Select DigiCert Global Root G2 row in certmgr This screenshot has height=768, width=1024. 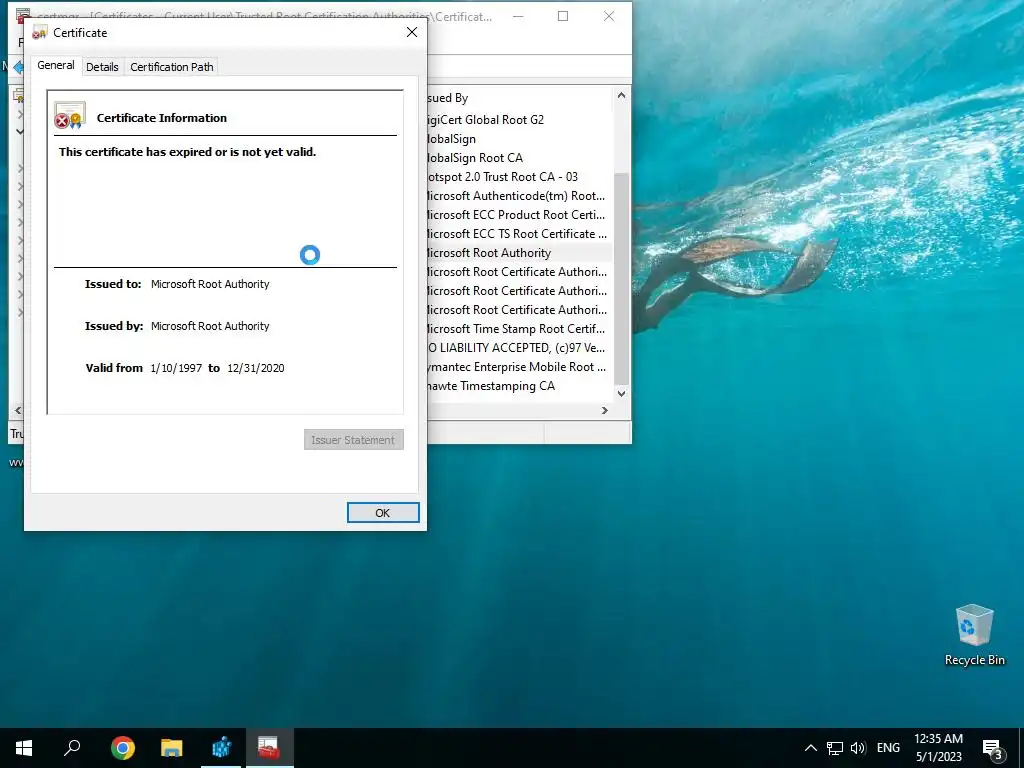tap(519, 120)
